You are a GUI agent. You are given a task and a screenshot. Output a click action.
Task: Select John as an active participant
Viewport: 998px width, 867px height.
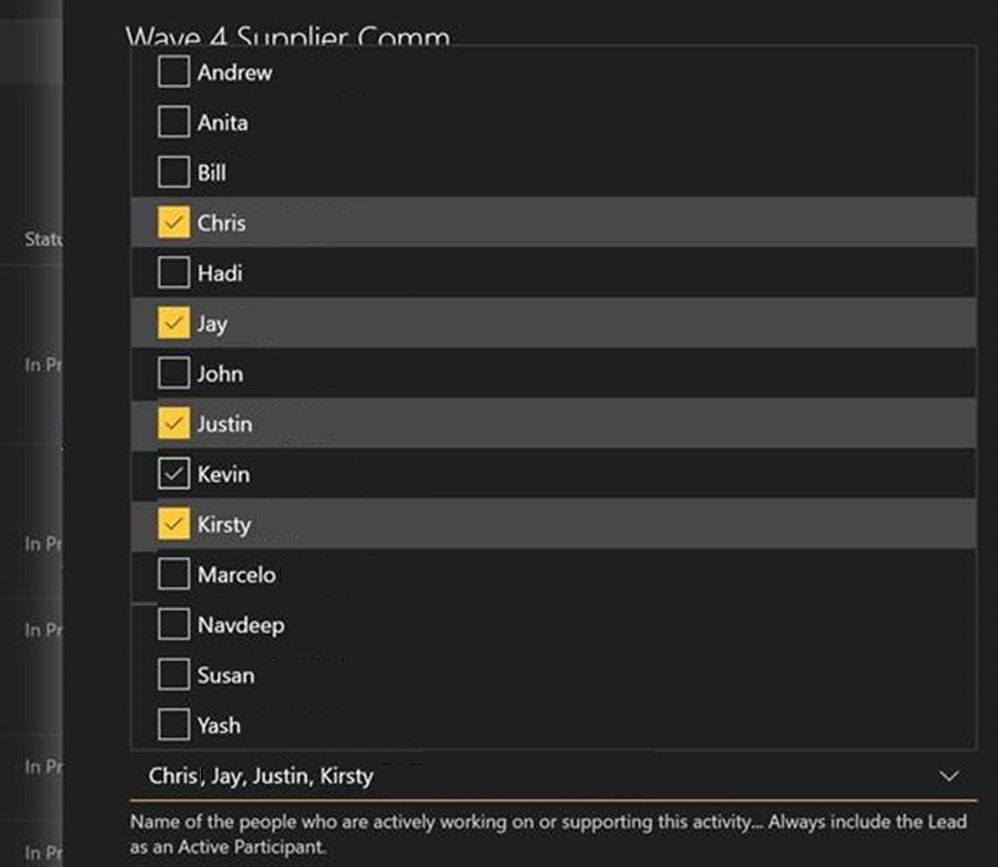click(172, 373)
